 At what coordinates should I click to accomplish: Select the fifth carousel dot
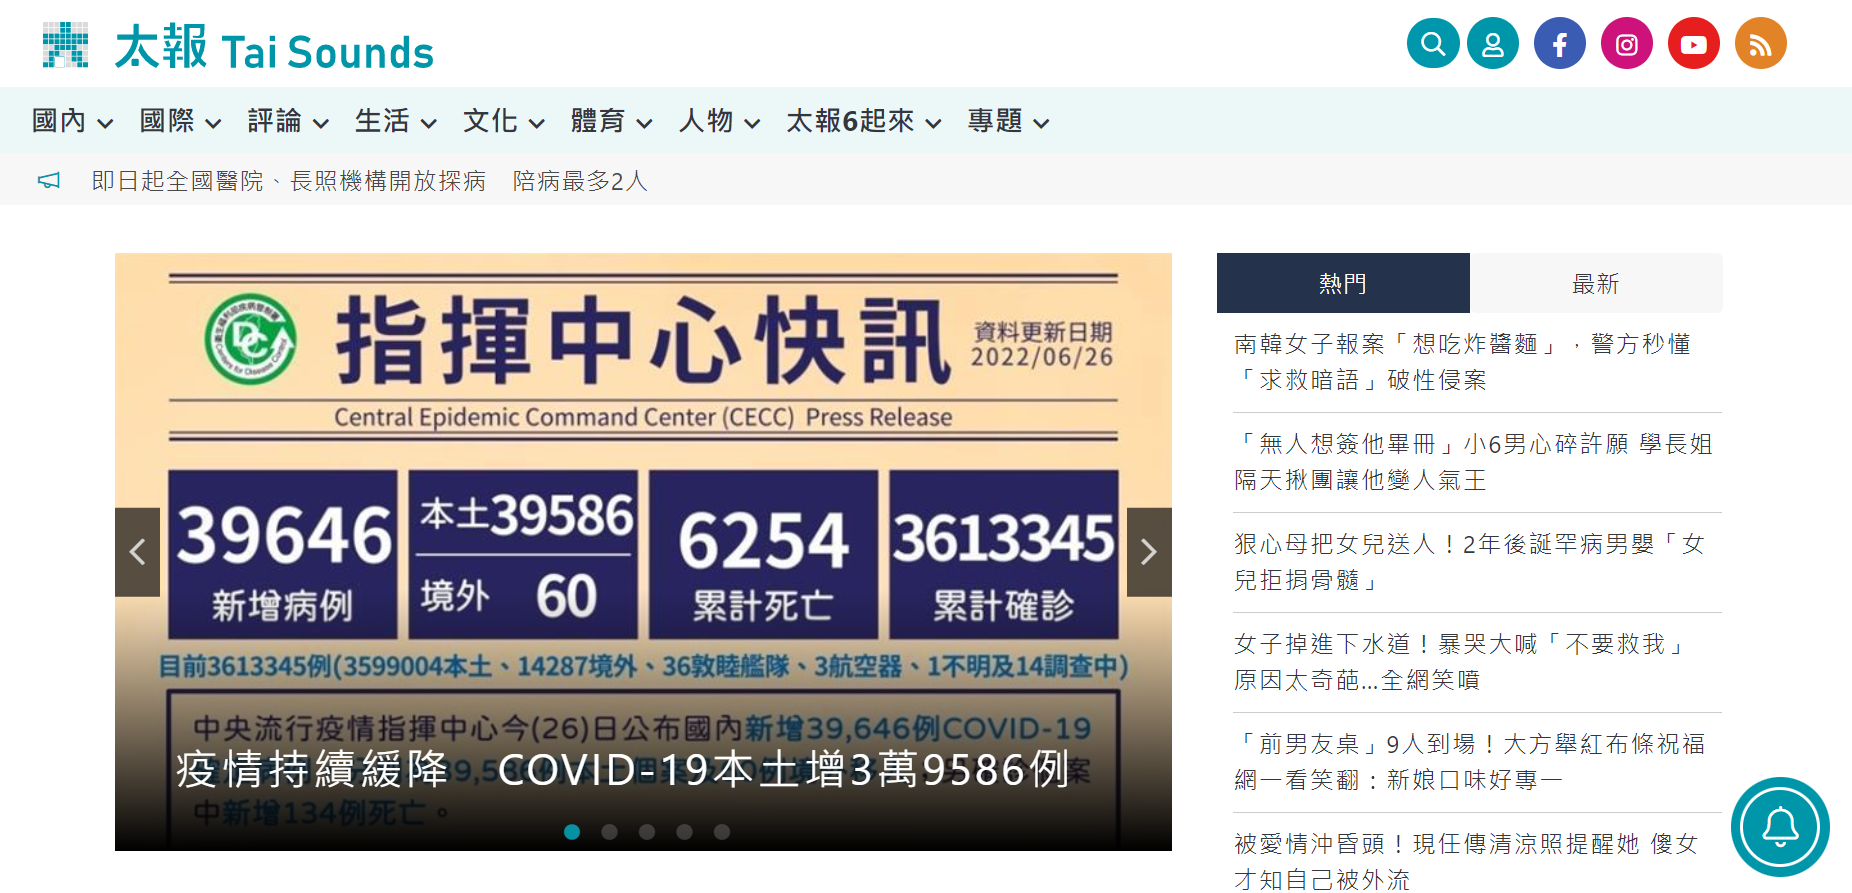pos(722,832)
